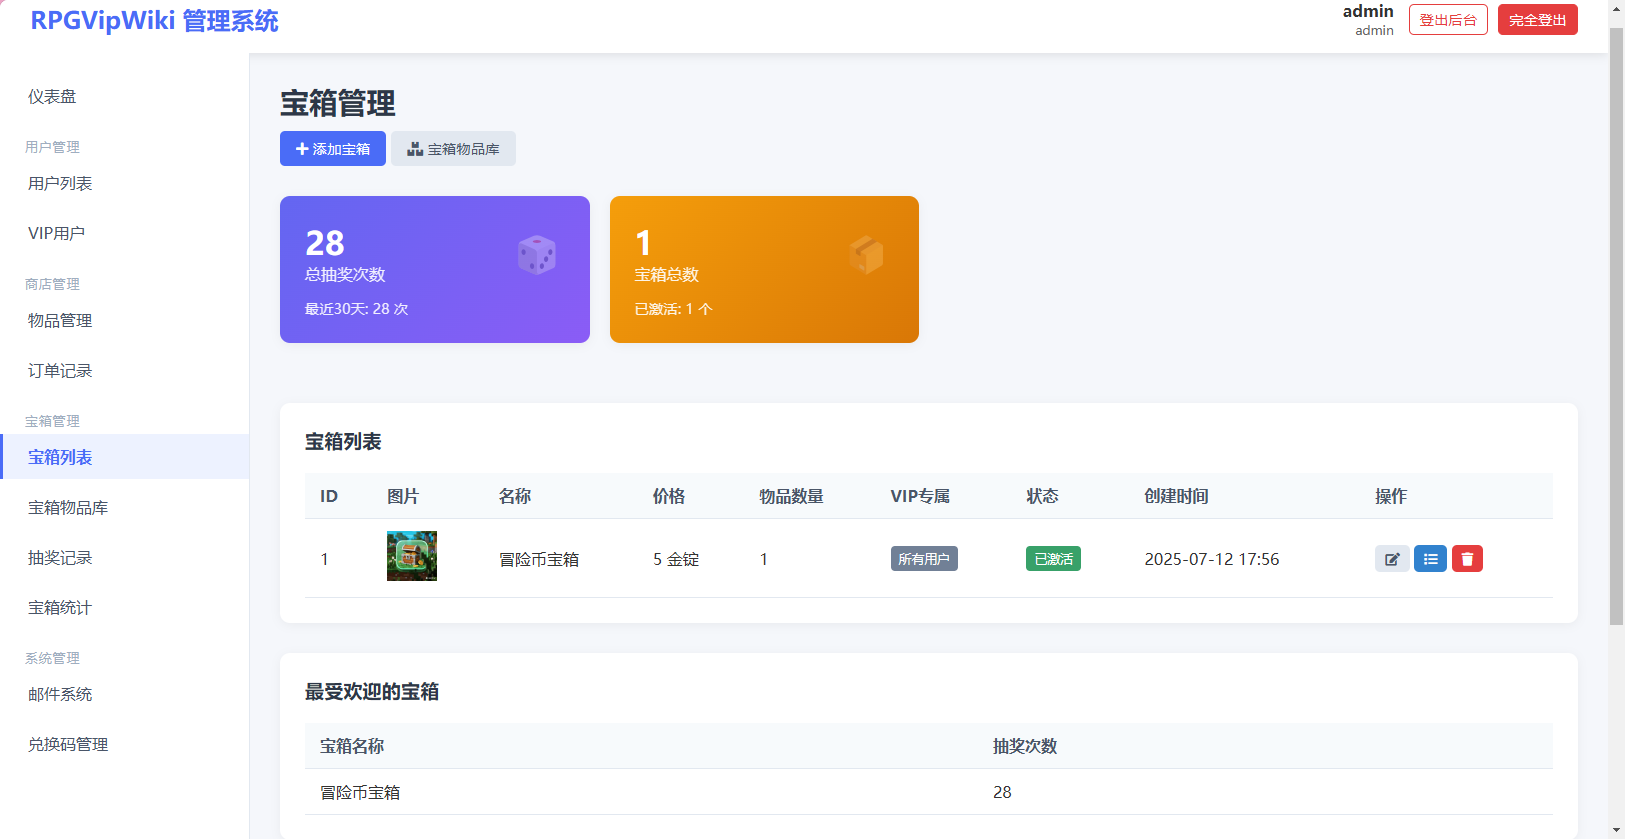Open 宝箱物品库 from the top button

tap(453, 149)
